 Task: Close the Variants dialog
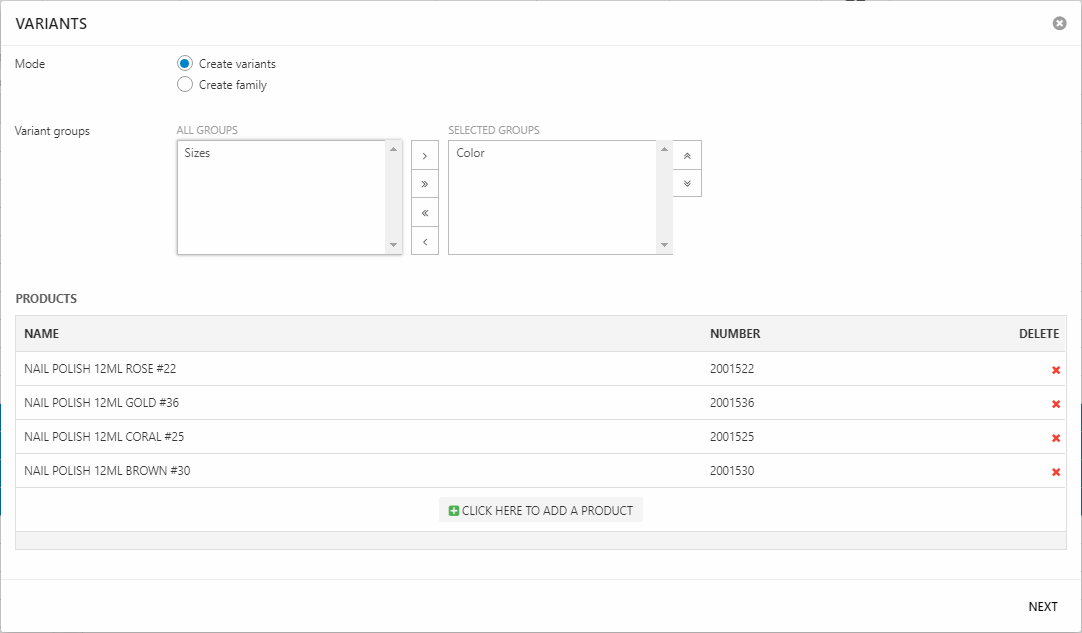(1059, 23)
